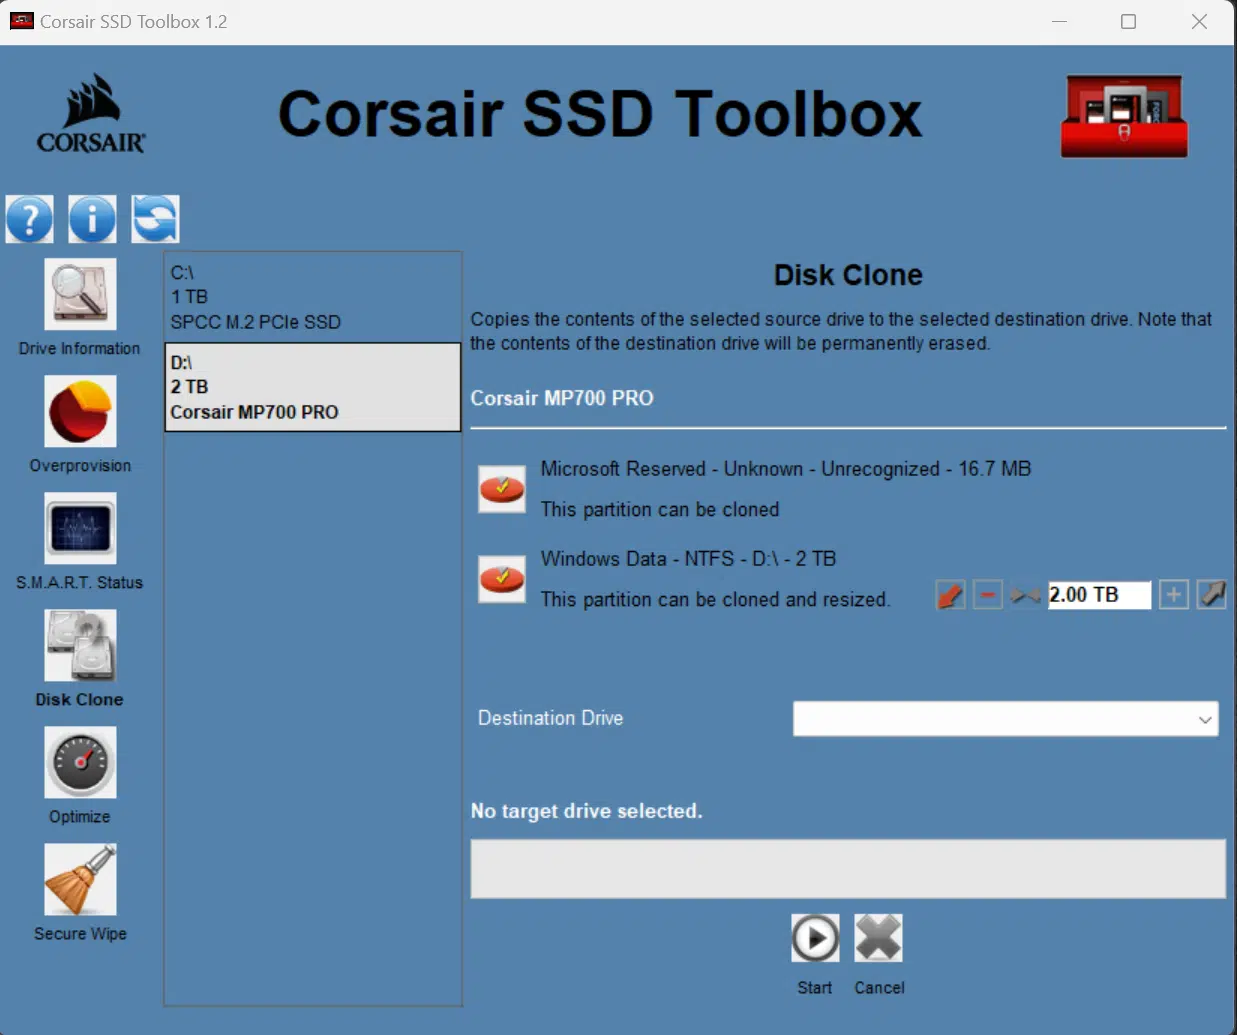This screenshot has height=1035, width=1237.
Task: Toggle cloning of Microsoft Reserved partition
Action: 502,489
